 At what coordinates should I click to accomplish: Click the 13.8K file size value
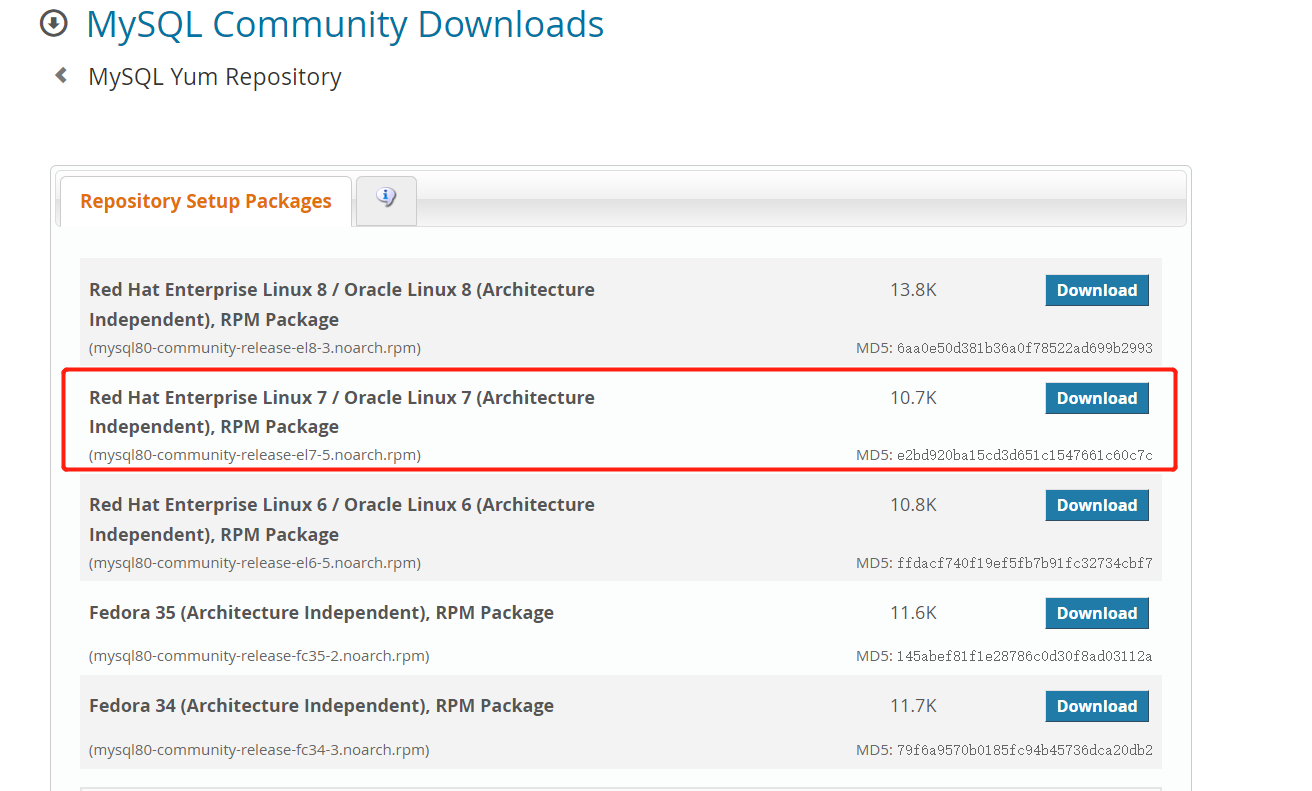click(x=913, y=290)
